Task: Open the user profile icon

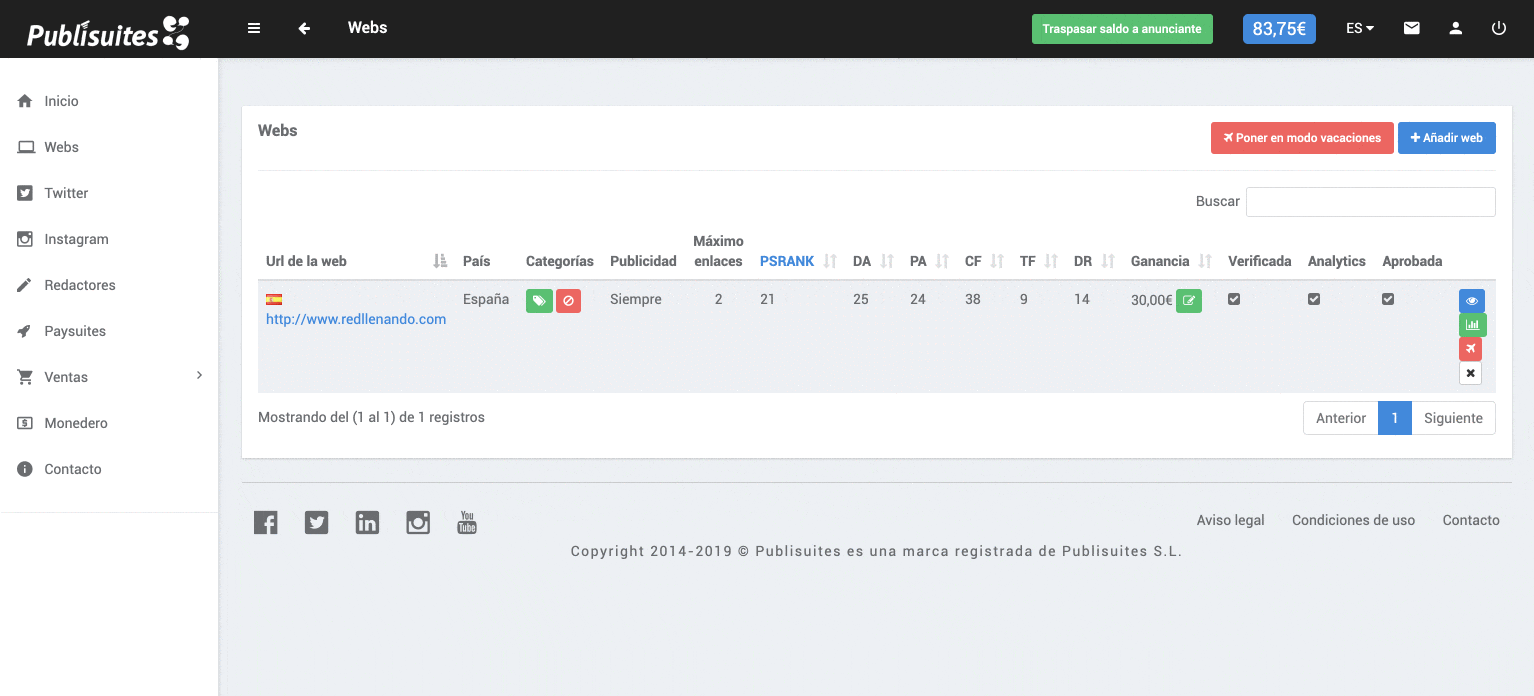Action: (x=1455, y=28)
